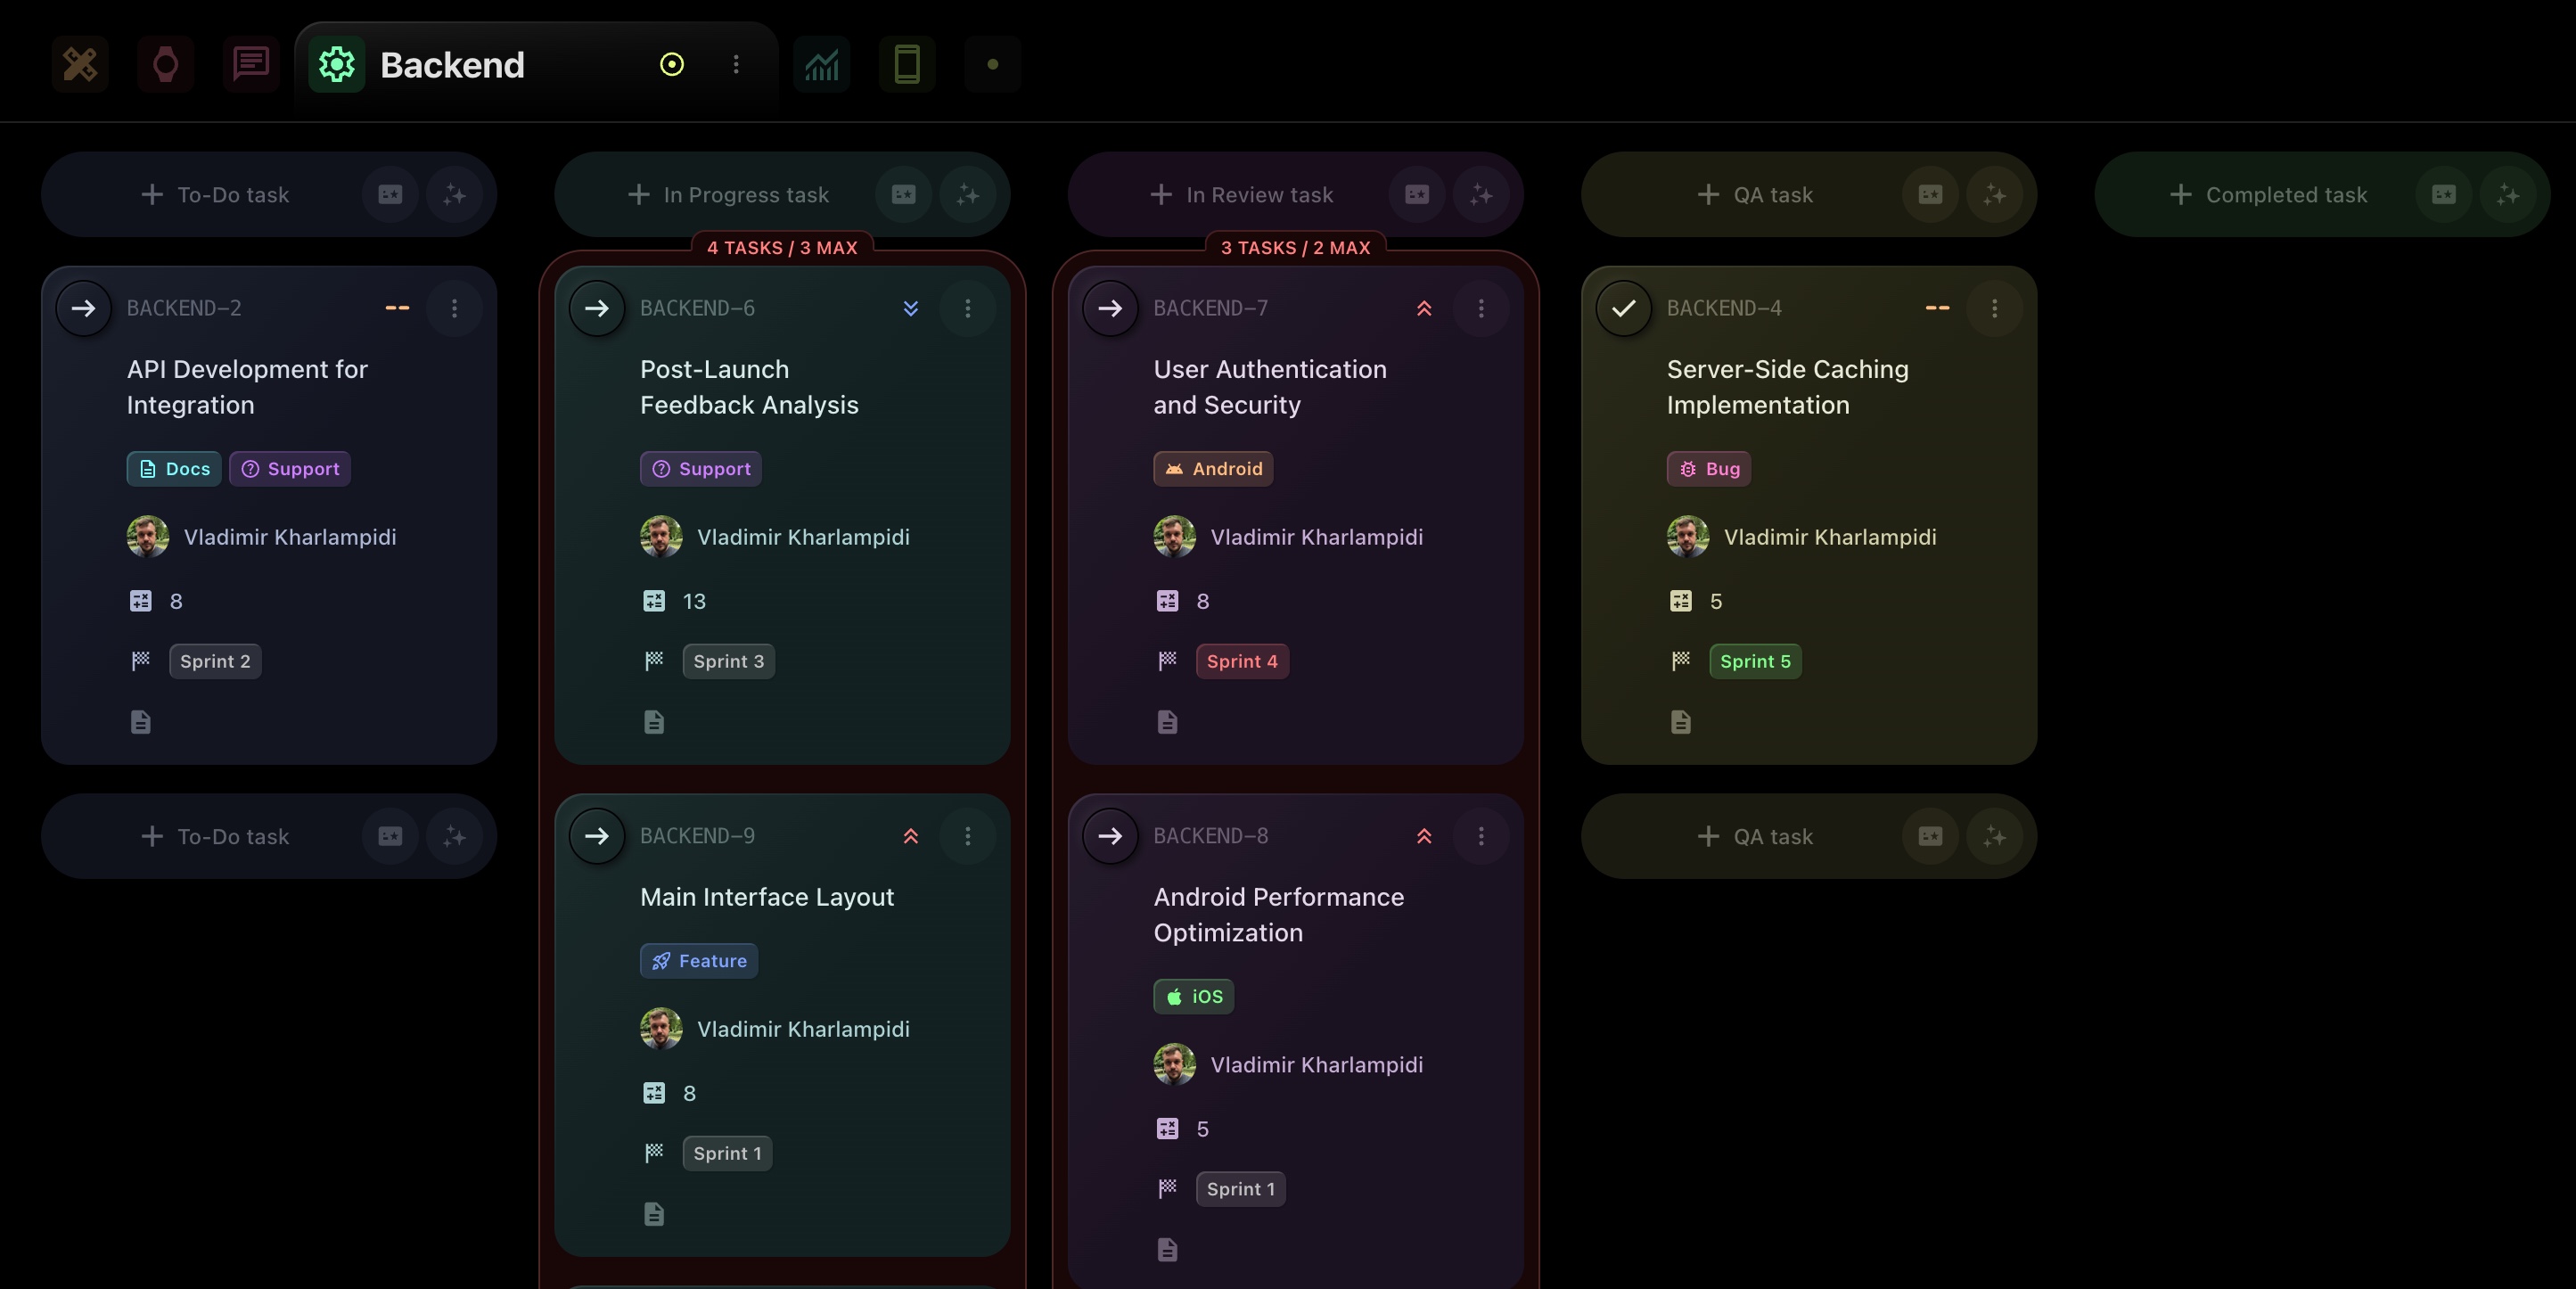This screenshot has width=2576, height=1289.
Task: Click template icon in Completed add bar
Action: [x=2443, y=194]
